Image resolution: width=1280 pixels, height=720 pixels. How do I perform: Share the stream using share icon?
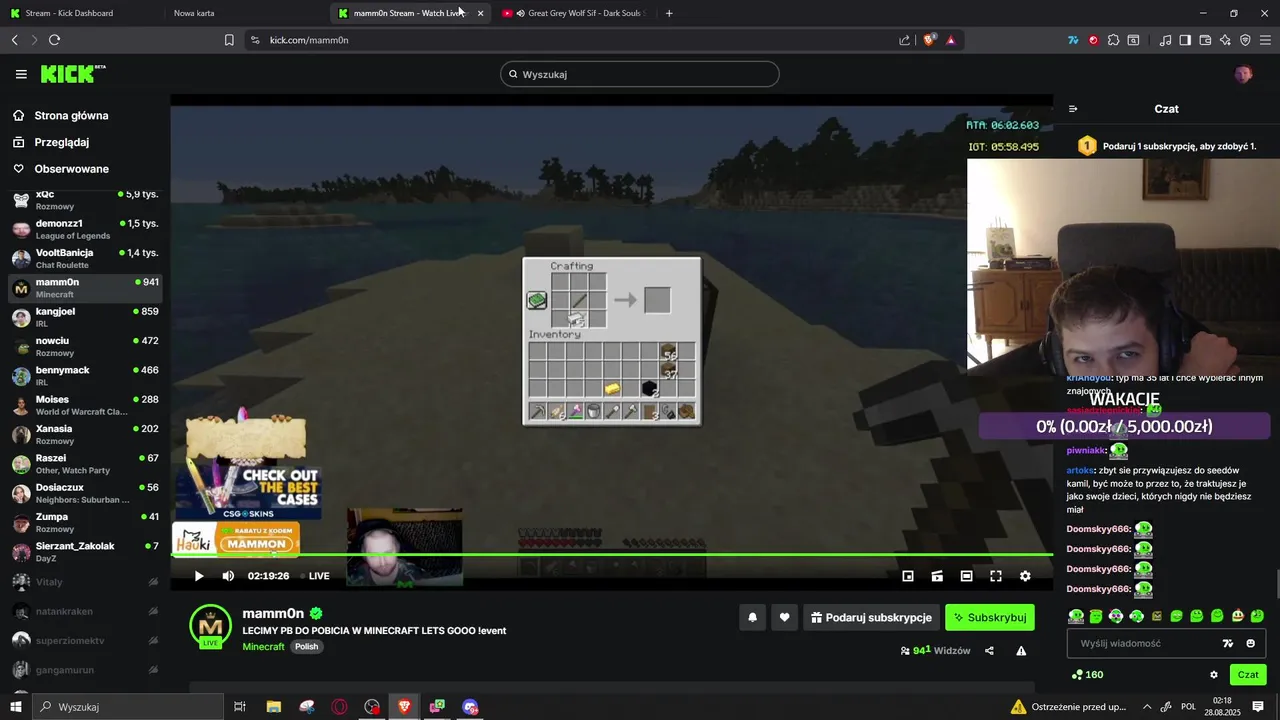click(989, 651)
